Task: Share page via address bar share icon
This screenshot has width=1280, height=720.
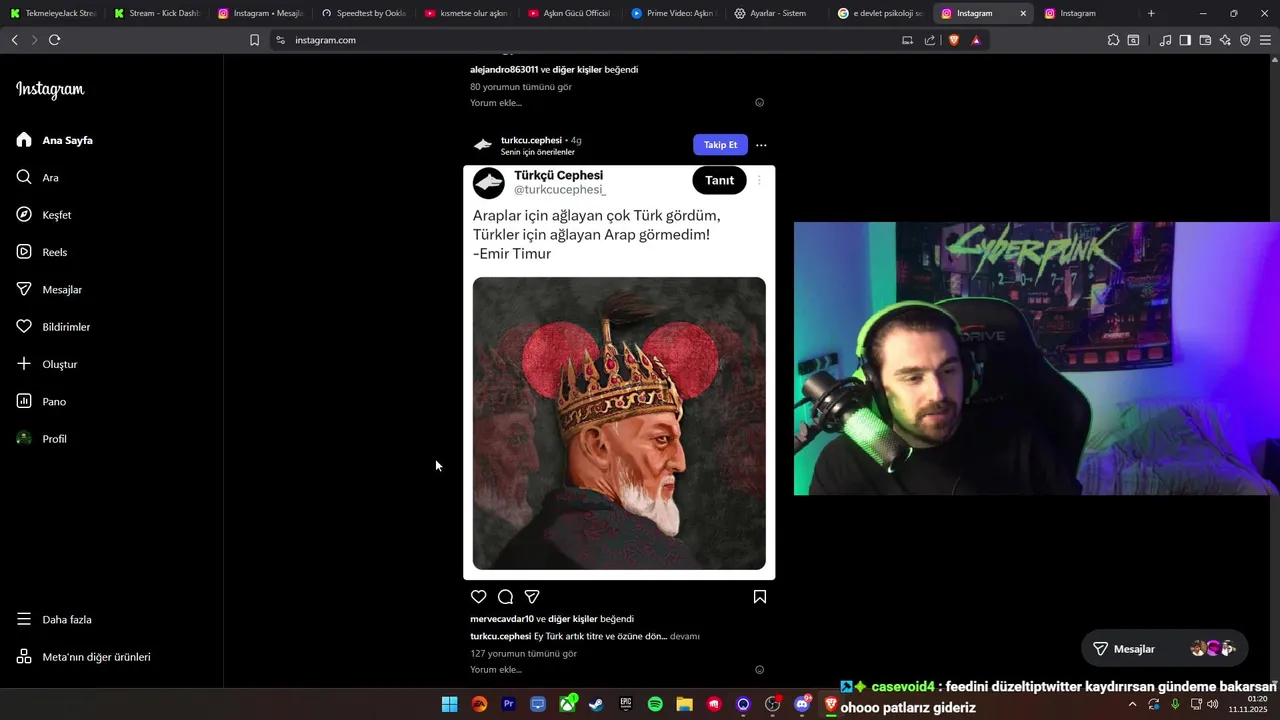Action: pyautogui.click(x=930, y=40)
